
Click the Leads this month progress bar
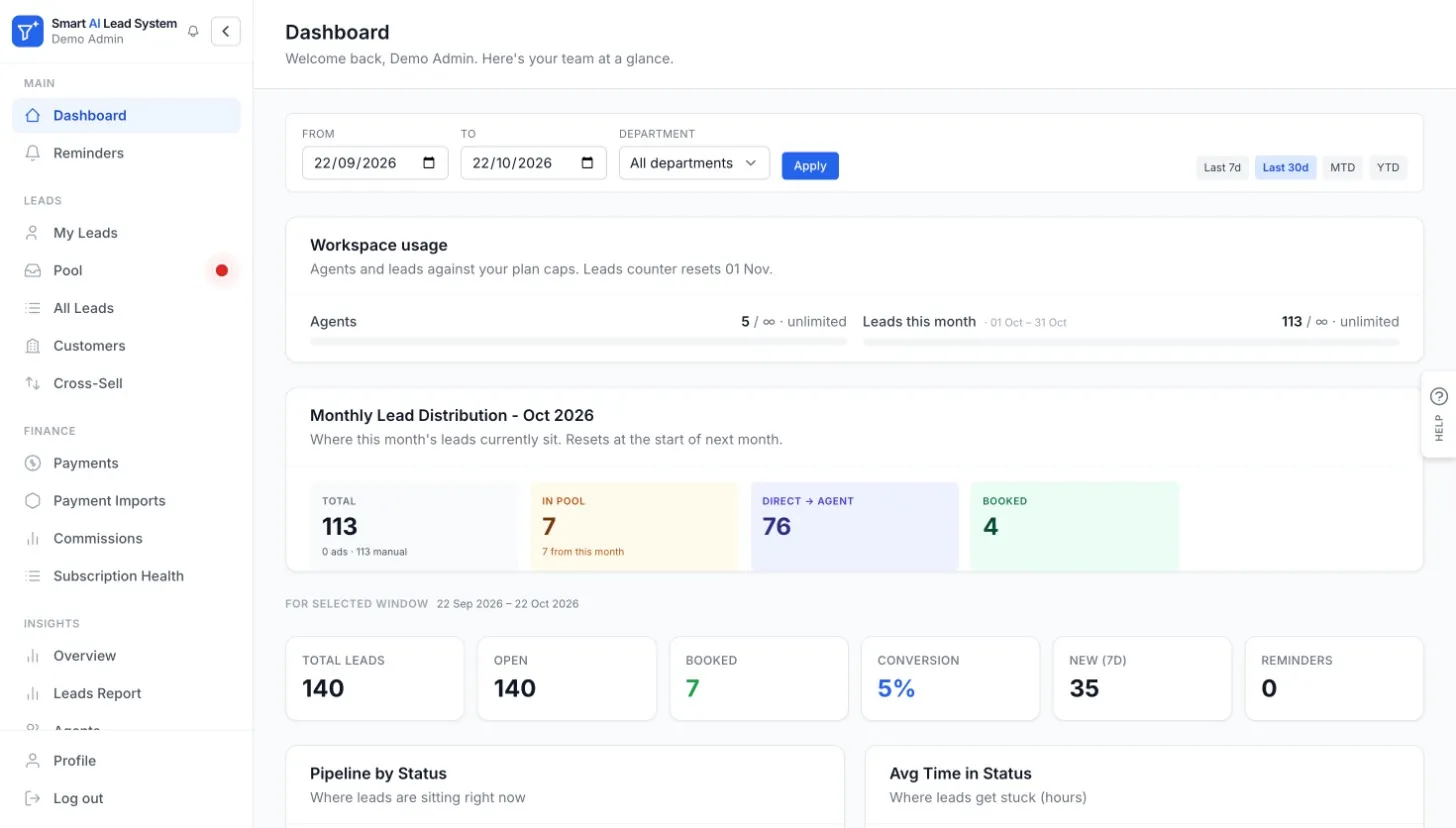[x=1131, y=342]
